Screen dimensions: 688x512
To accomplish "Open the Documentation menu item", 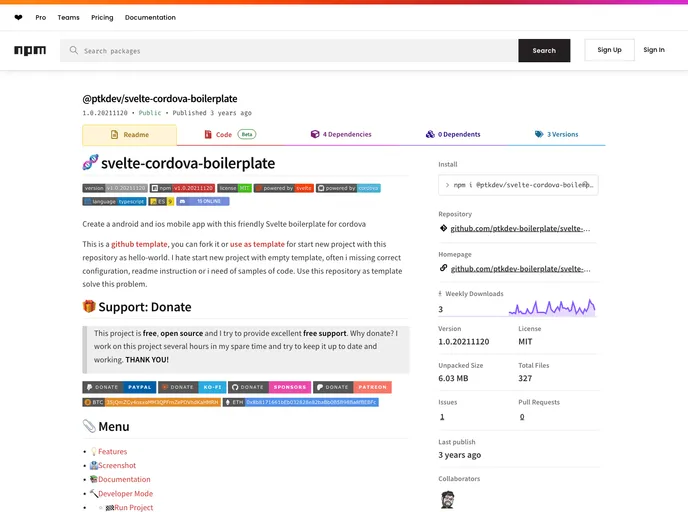I will click(x=150, y=18).
